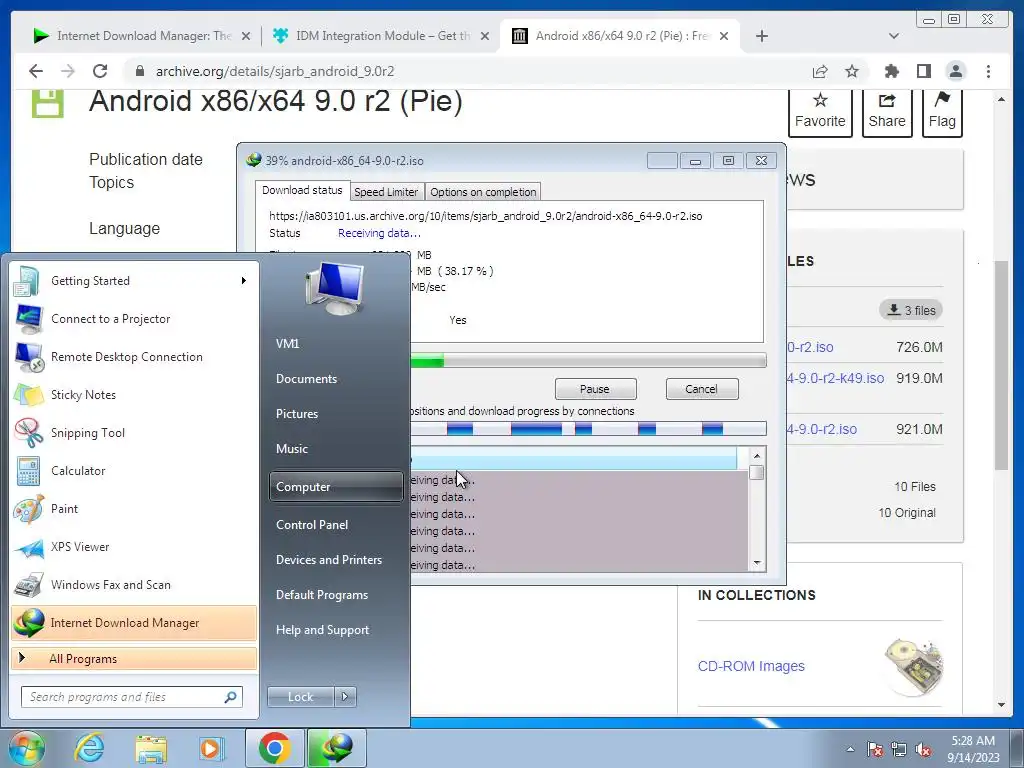Switch to Speed Limiter tab

pyautogui.click(x=386, y=192)
